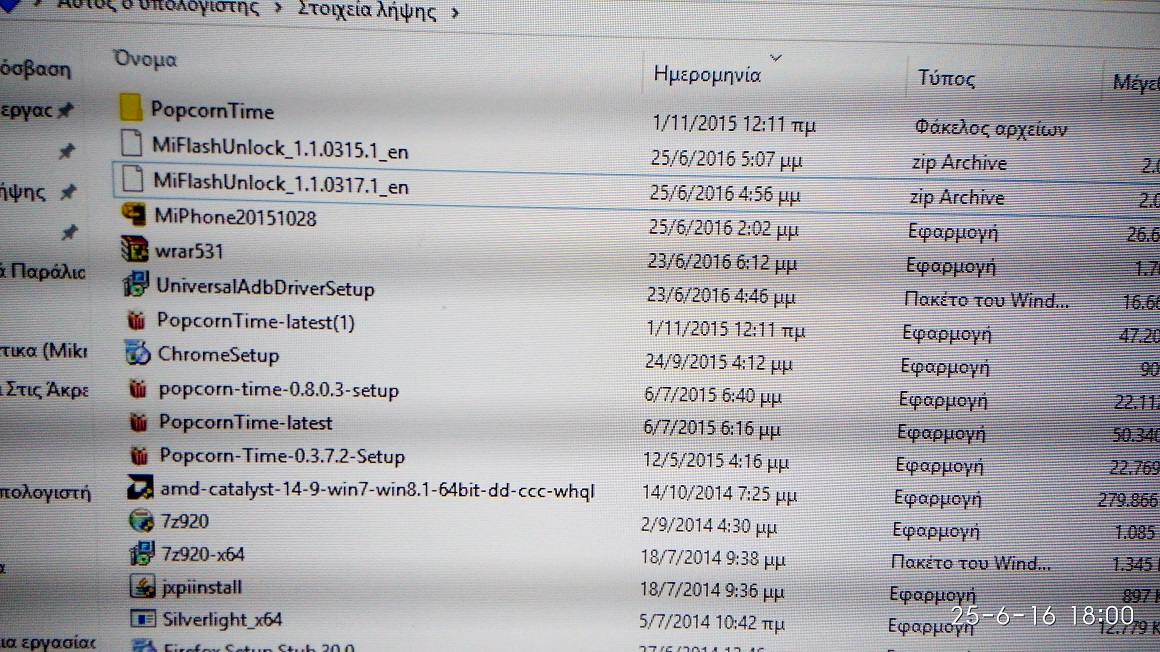This screenshot has width=1160, height=652.
Task: Sort by the Ημερομηνία column header
Action: (707, 75)
